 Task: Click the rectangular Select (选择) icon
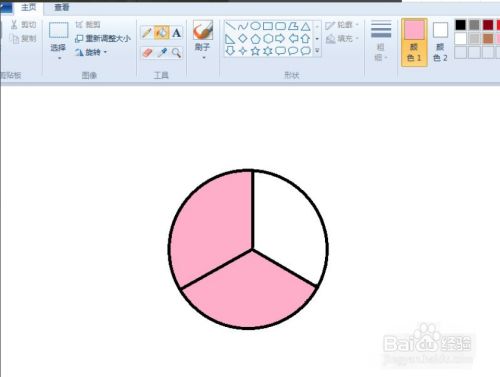pos(59,30)
